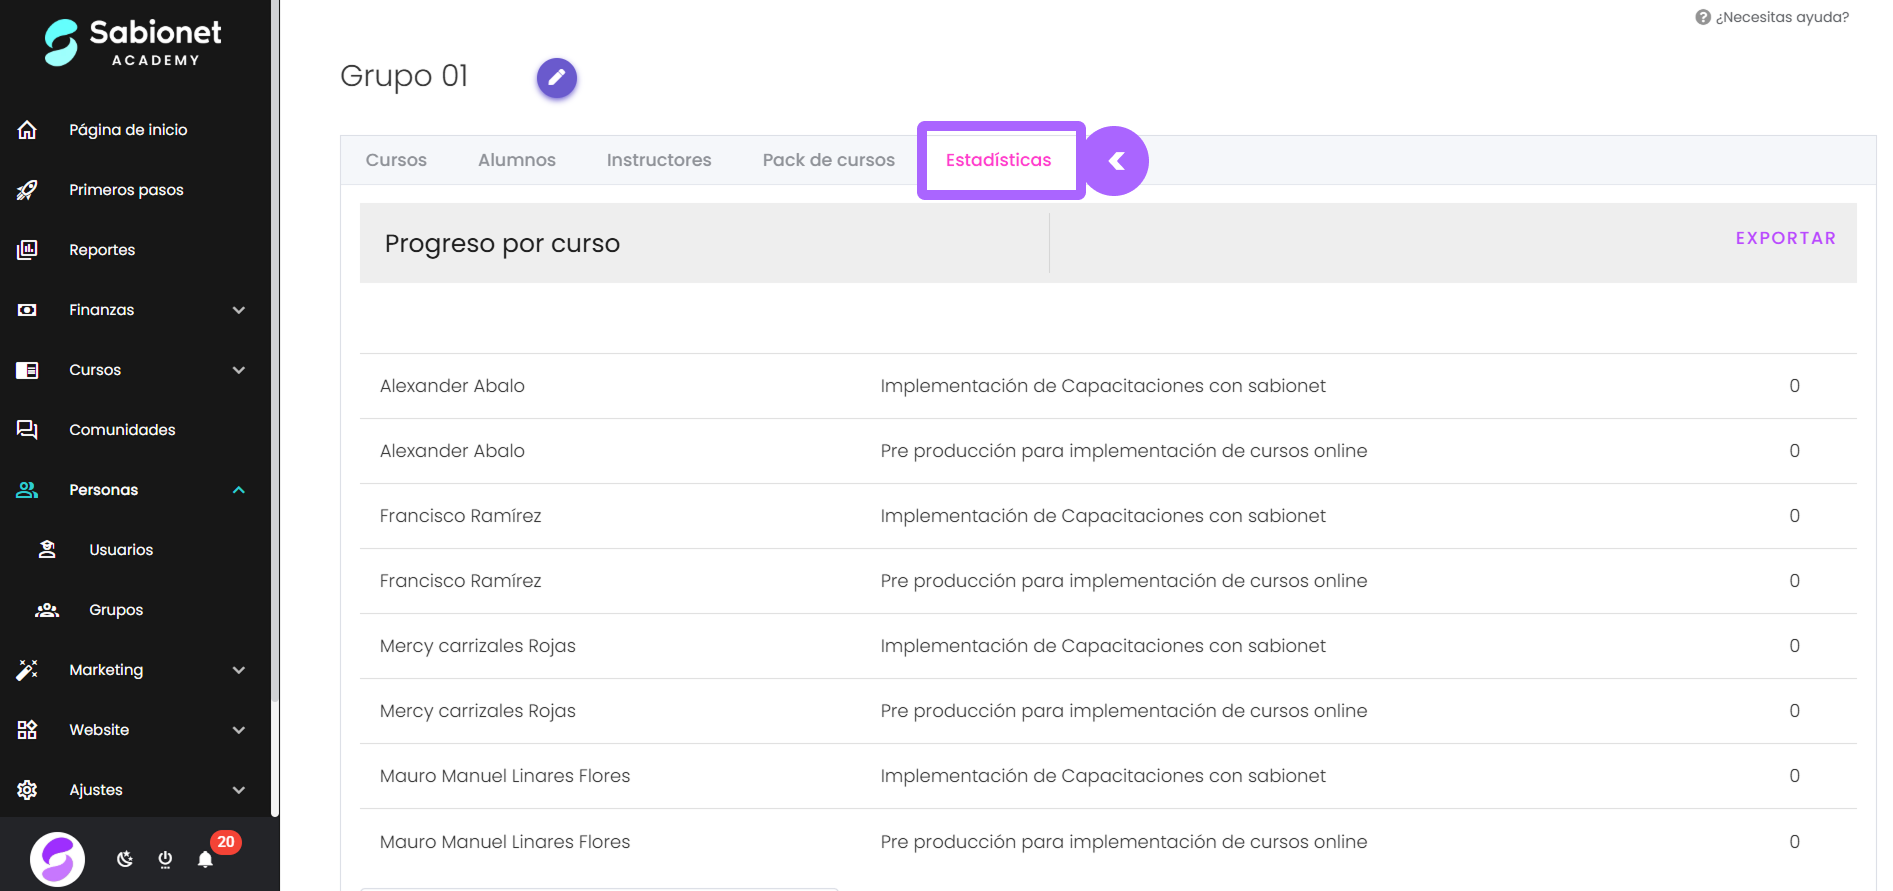1893x891 pixels.
Task: Click the Grupos group icon
Action: [47, 610]
